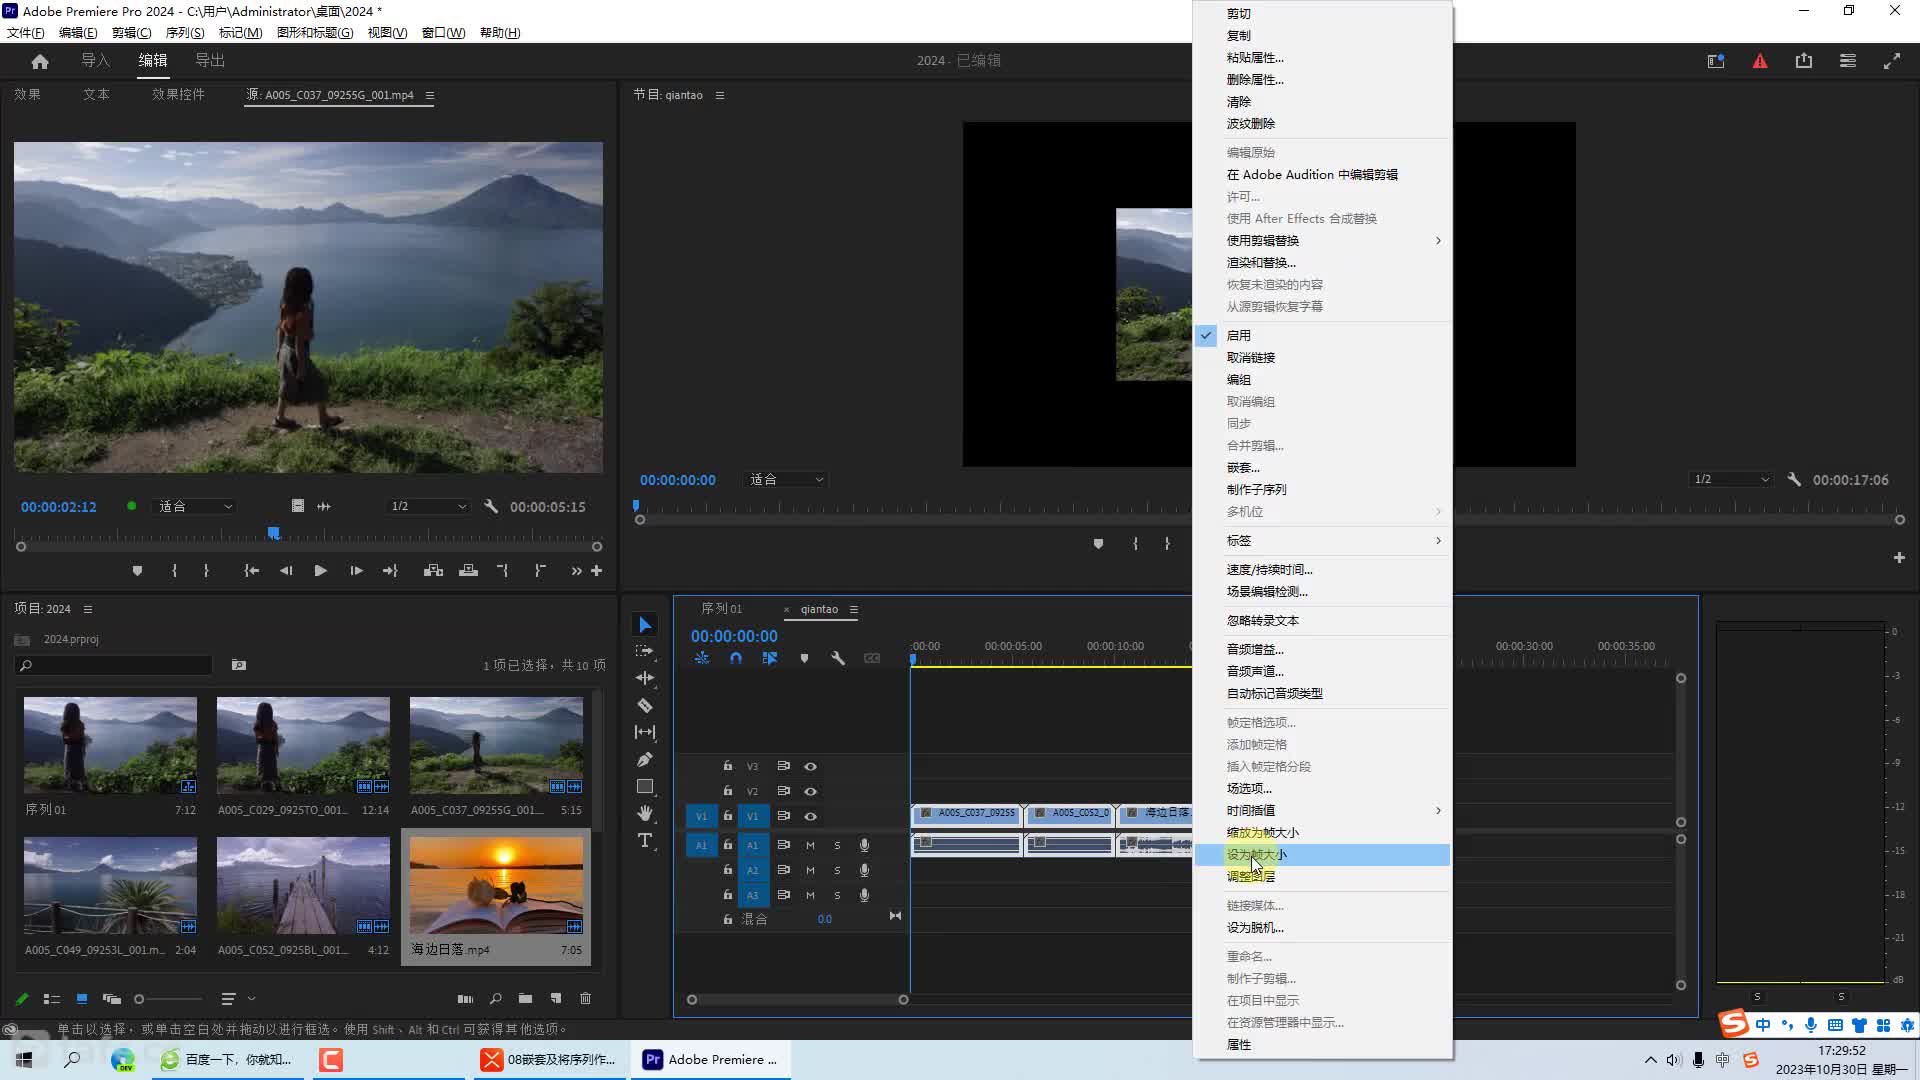This screenshot has height=1080, width=1920.
Task: Open project panel menu next to 项目: 2024
Action: pyautogui.click(x=88, y=609)
